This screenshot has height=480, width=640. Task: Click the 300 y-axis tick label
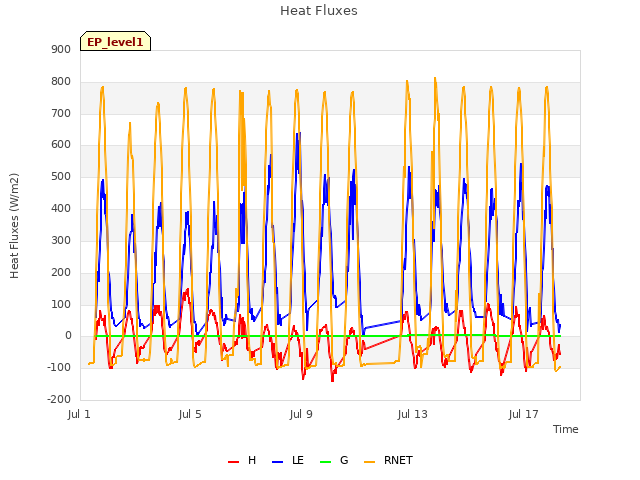coord(61,240)
